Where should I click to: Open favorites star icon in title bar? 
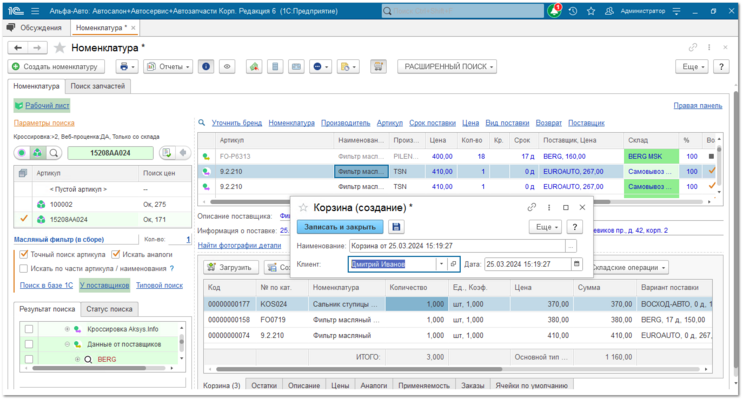590,11
